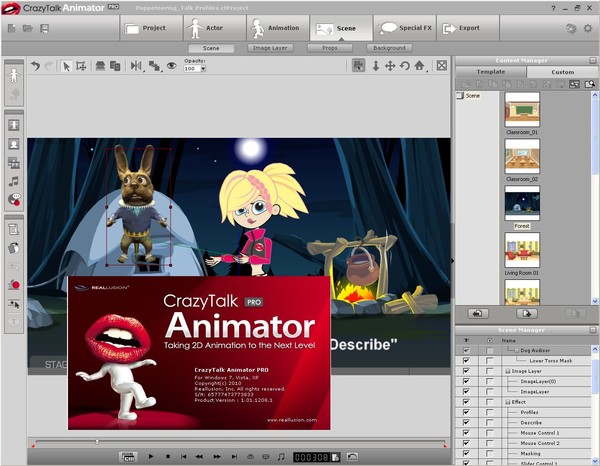Select the arrow Select tool

[x=66, y=66]
